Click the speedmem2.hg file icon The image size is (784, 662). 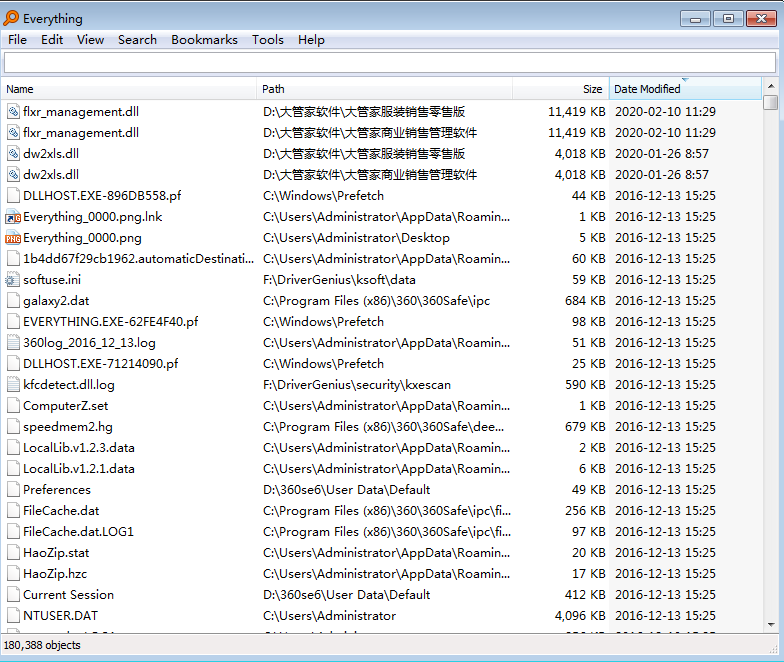click(14, 427)
